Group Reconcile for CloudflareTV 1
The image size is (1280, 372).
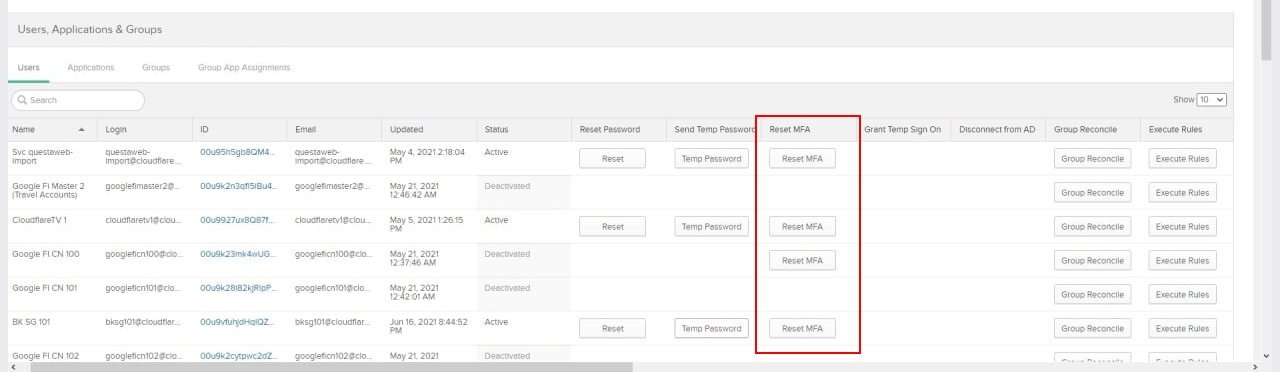(x=1092, y=227)
